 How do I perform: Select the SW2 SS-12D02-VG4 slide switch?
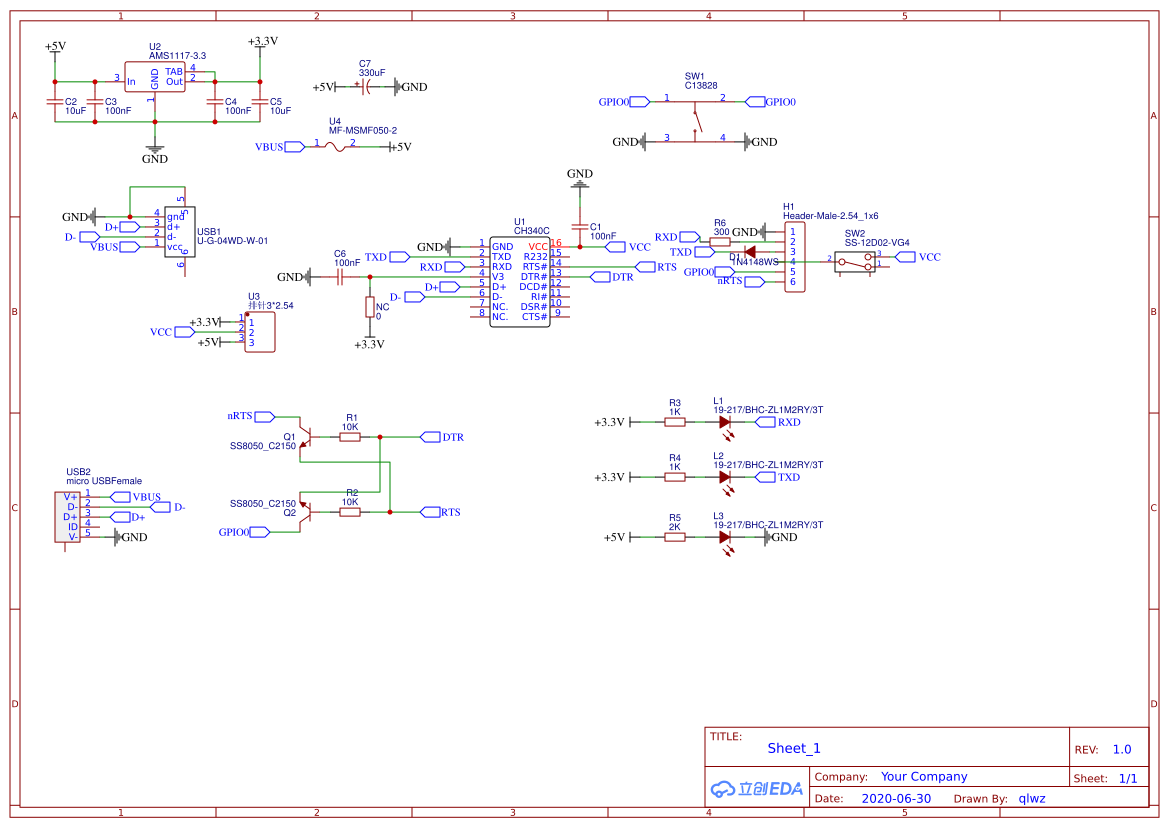(x=855, y=262)
